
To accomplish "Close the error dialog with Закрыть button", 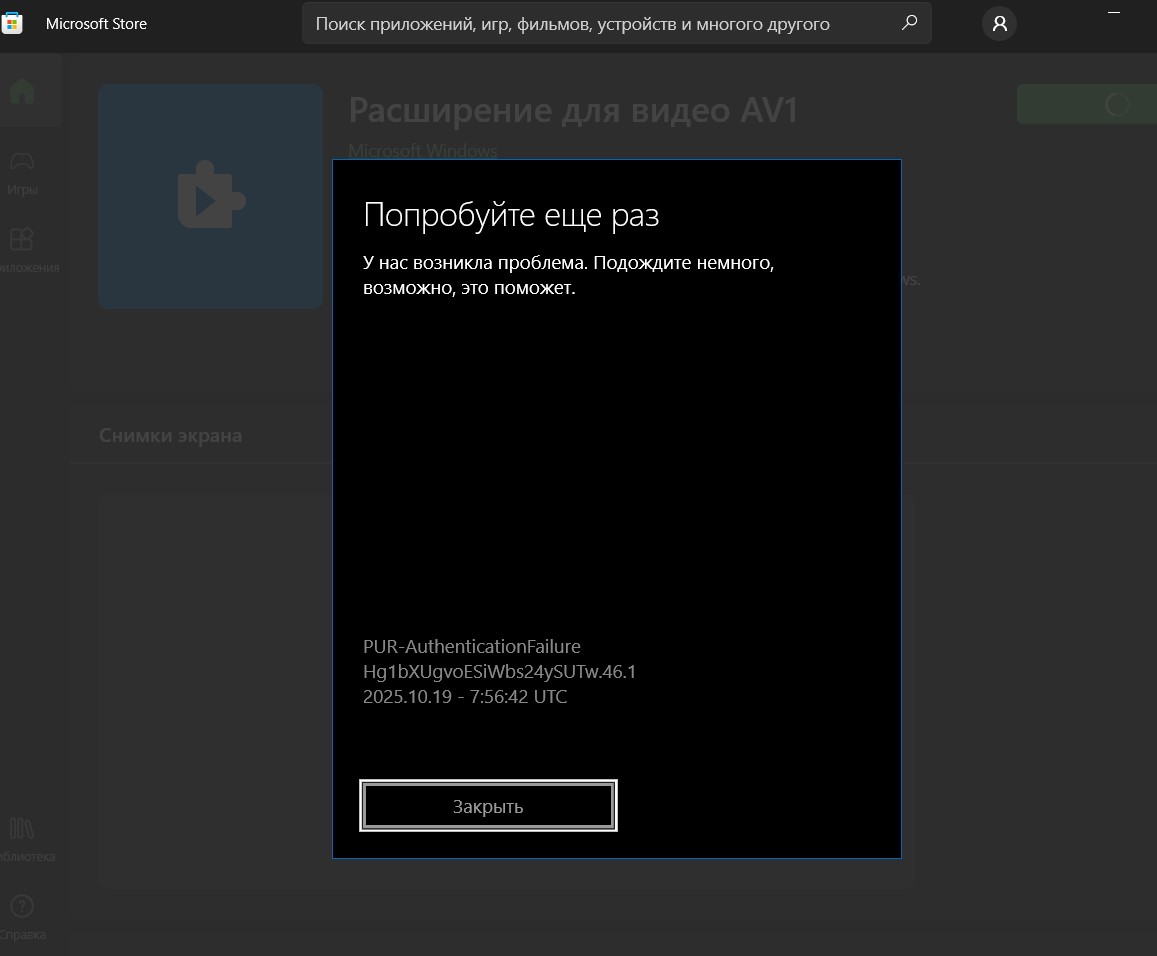I will tap(488, 806).
